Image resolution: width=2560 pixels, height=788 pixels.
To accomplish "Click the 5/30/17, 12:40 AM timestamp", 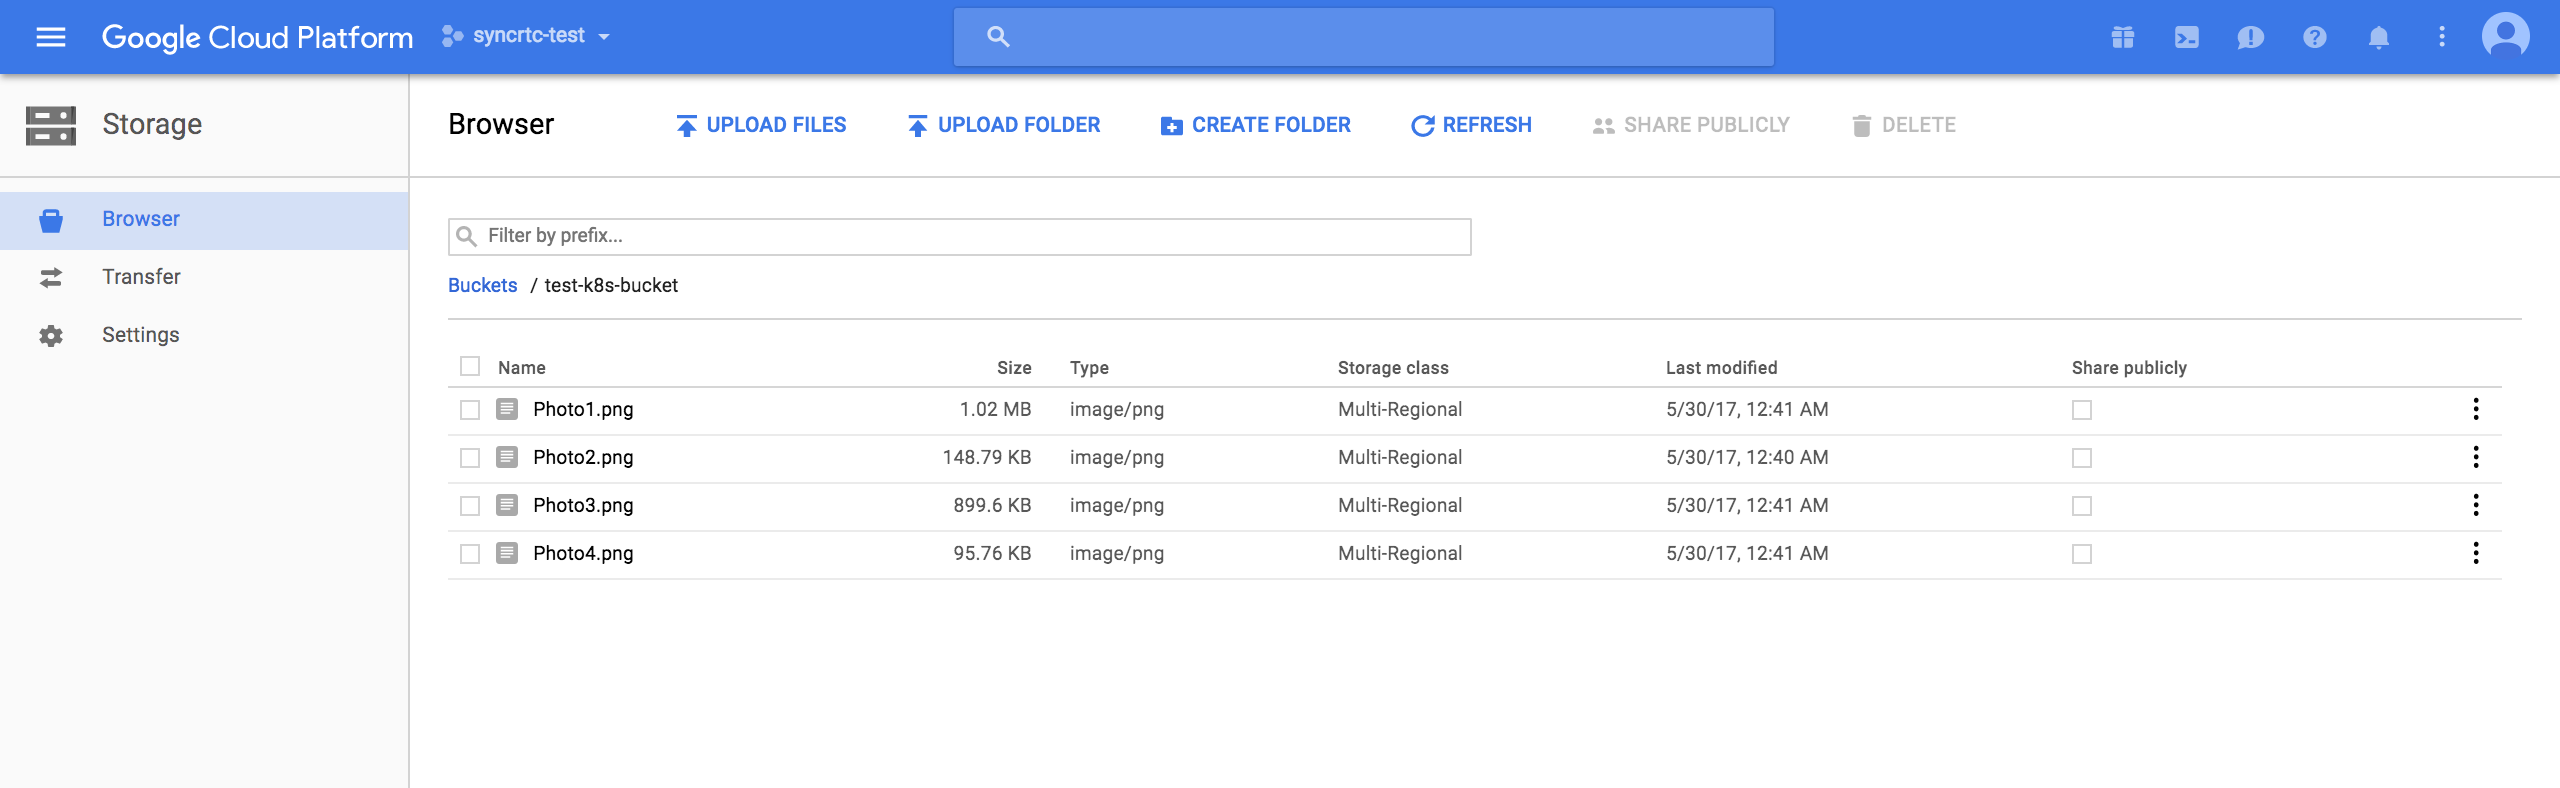I will click(1747, 457).
